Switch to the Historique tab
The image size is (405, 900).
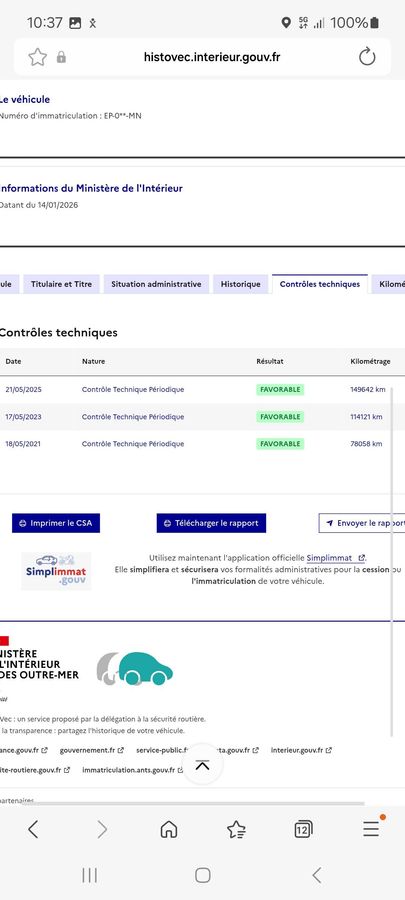(240, 284)
